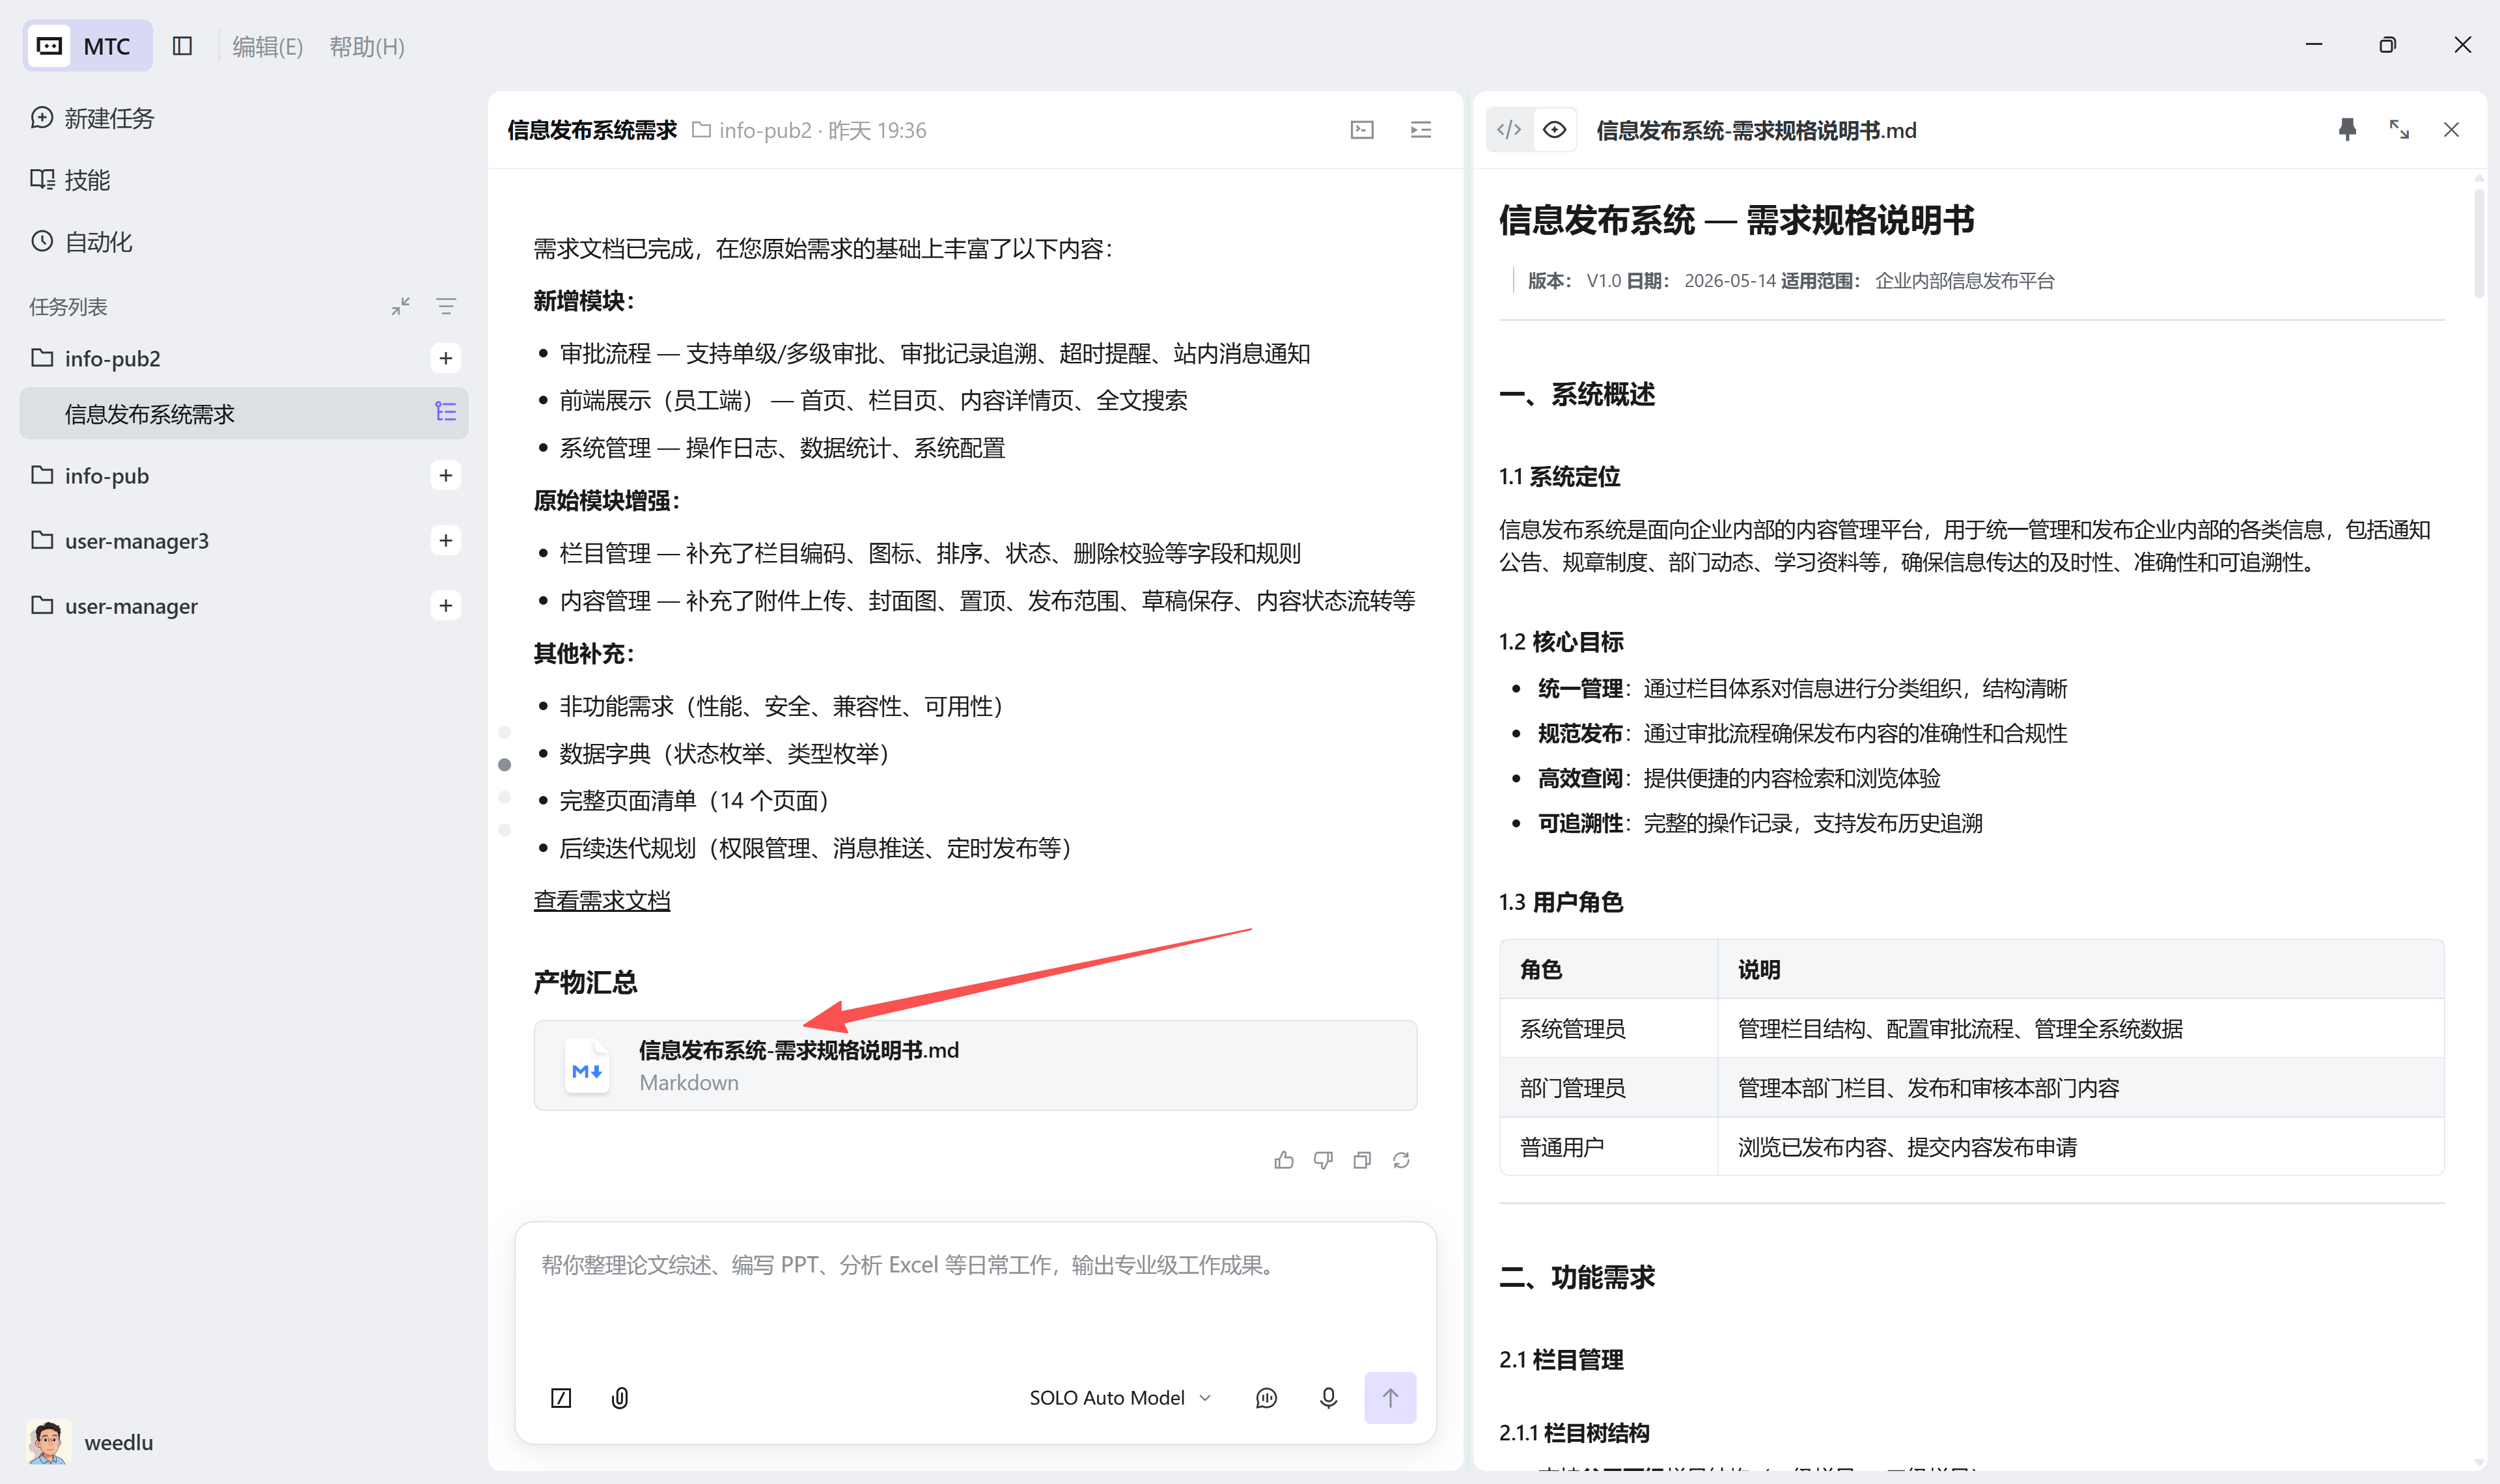2500x1484 pixels.
Task: Close the document preview panel
Action: coord(2451,130)
